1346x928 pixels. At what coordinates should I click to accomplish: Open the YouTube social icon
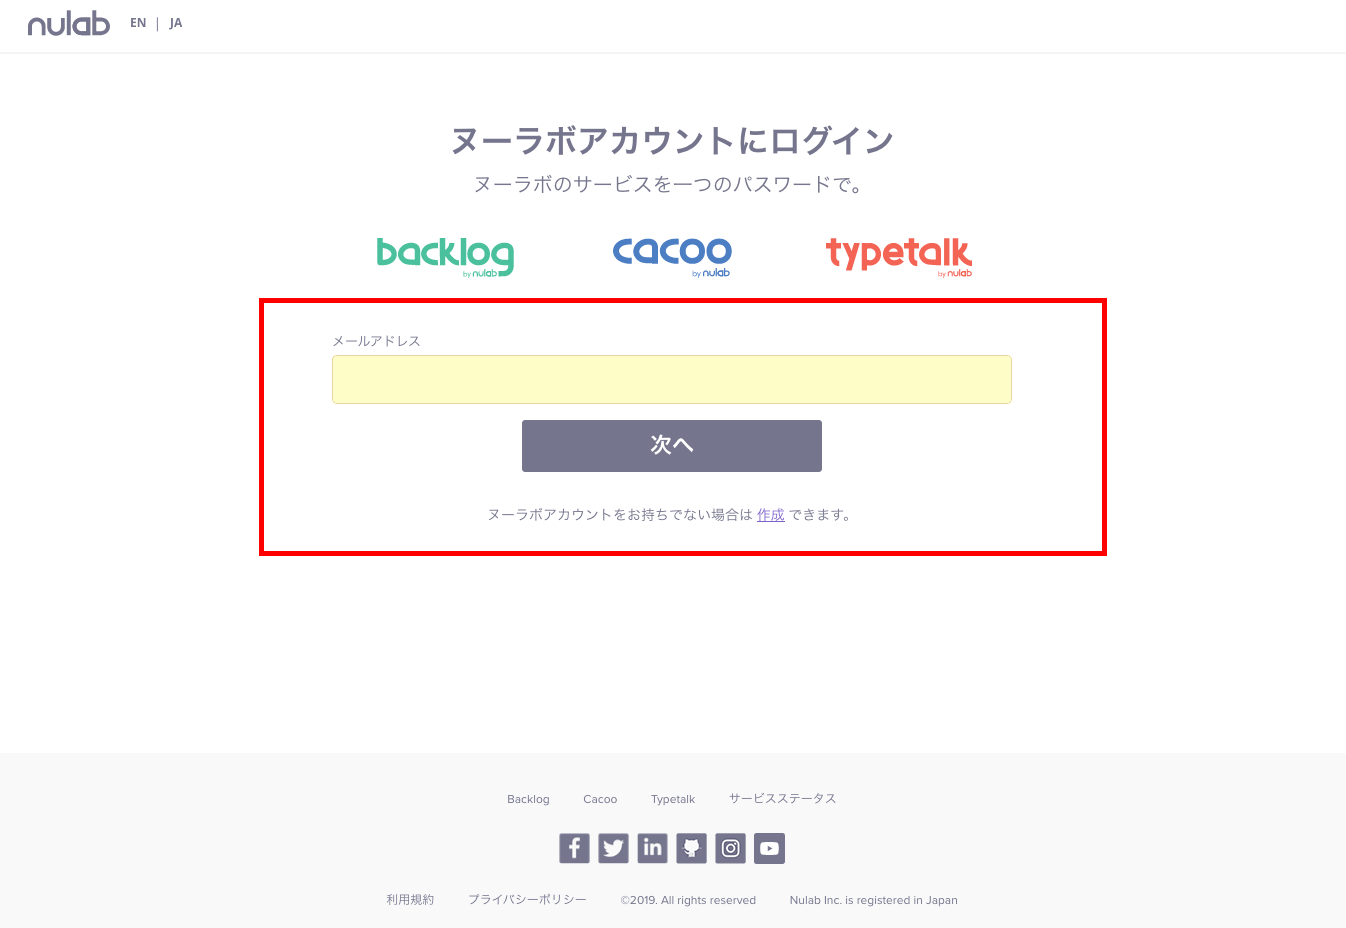769,848
